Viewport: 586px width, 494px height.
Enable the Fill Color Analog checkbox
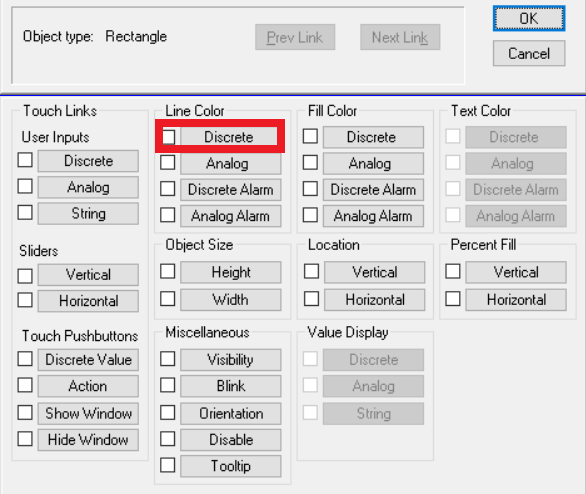pos(310,163)
